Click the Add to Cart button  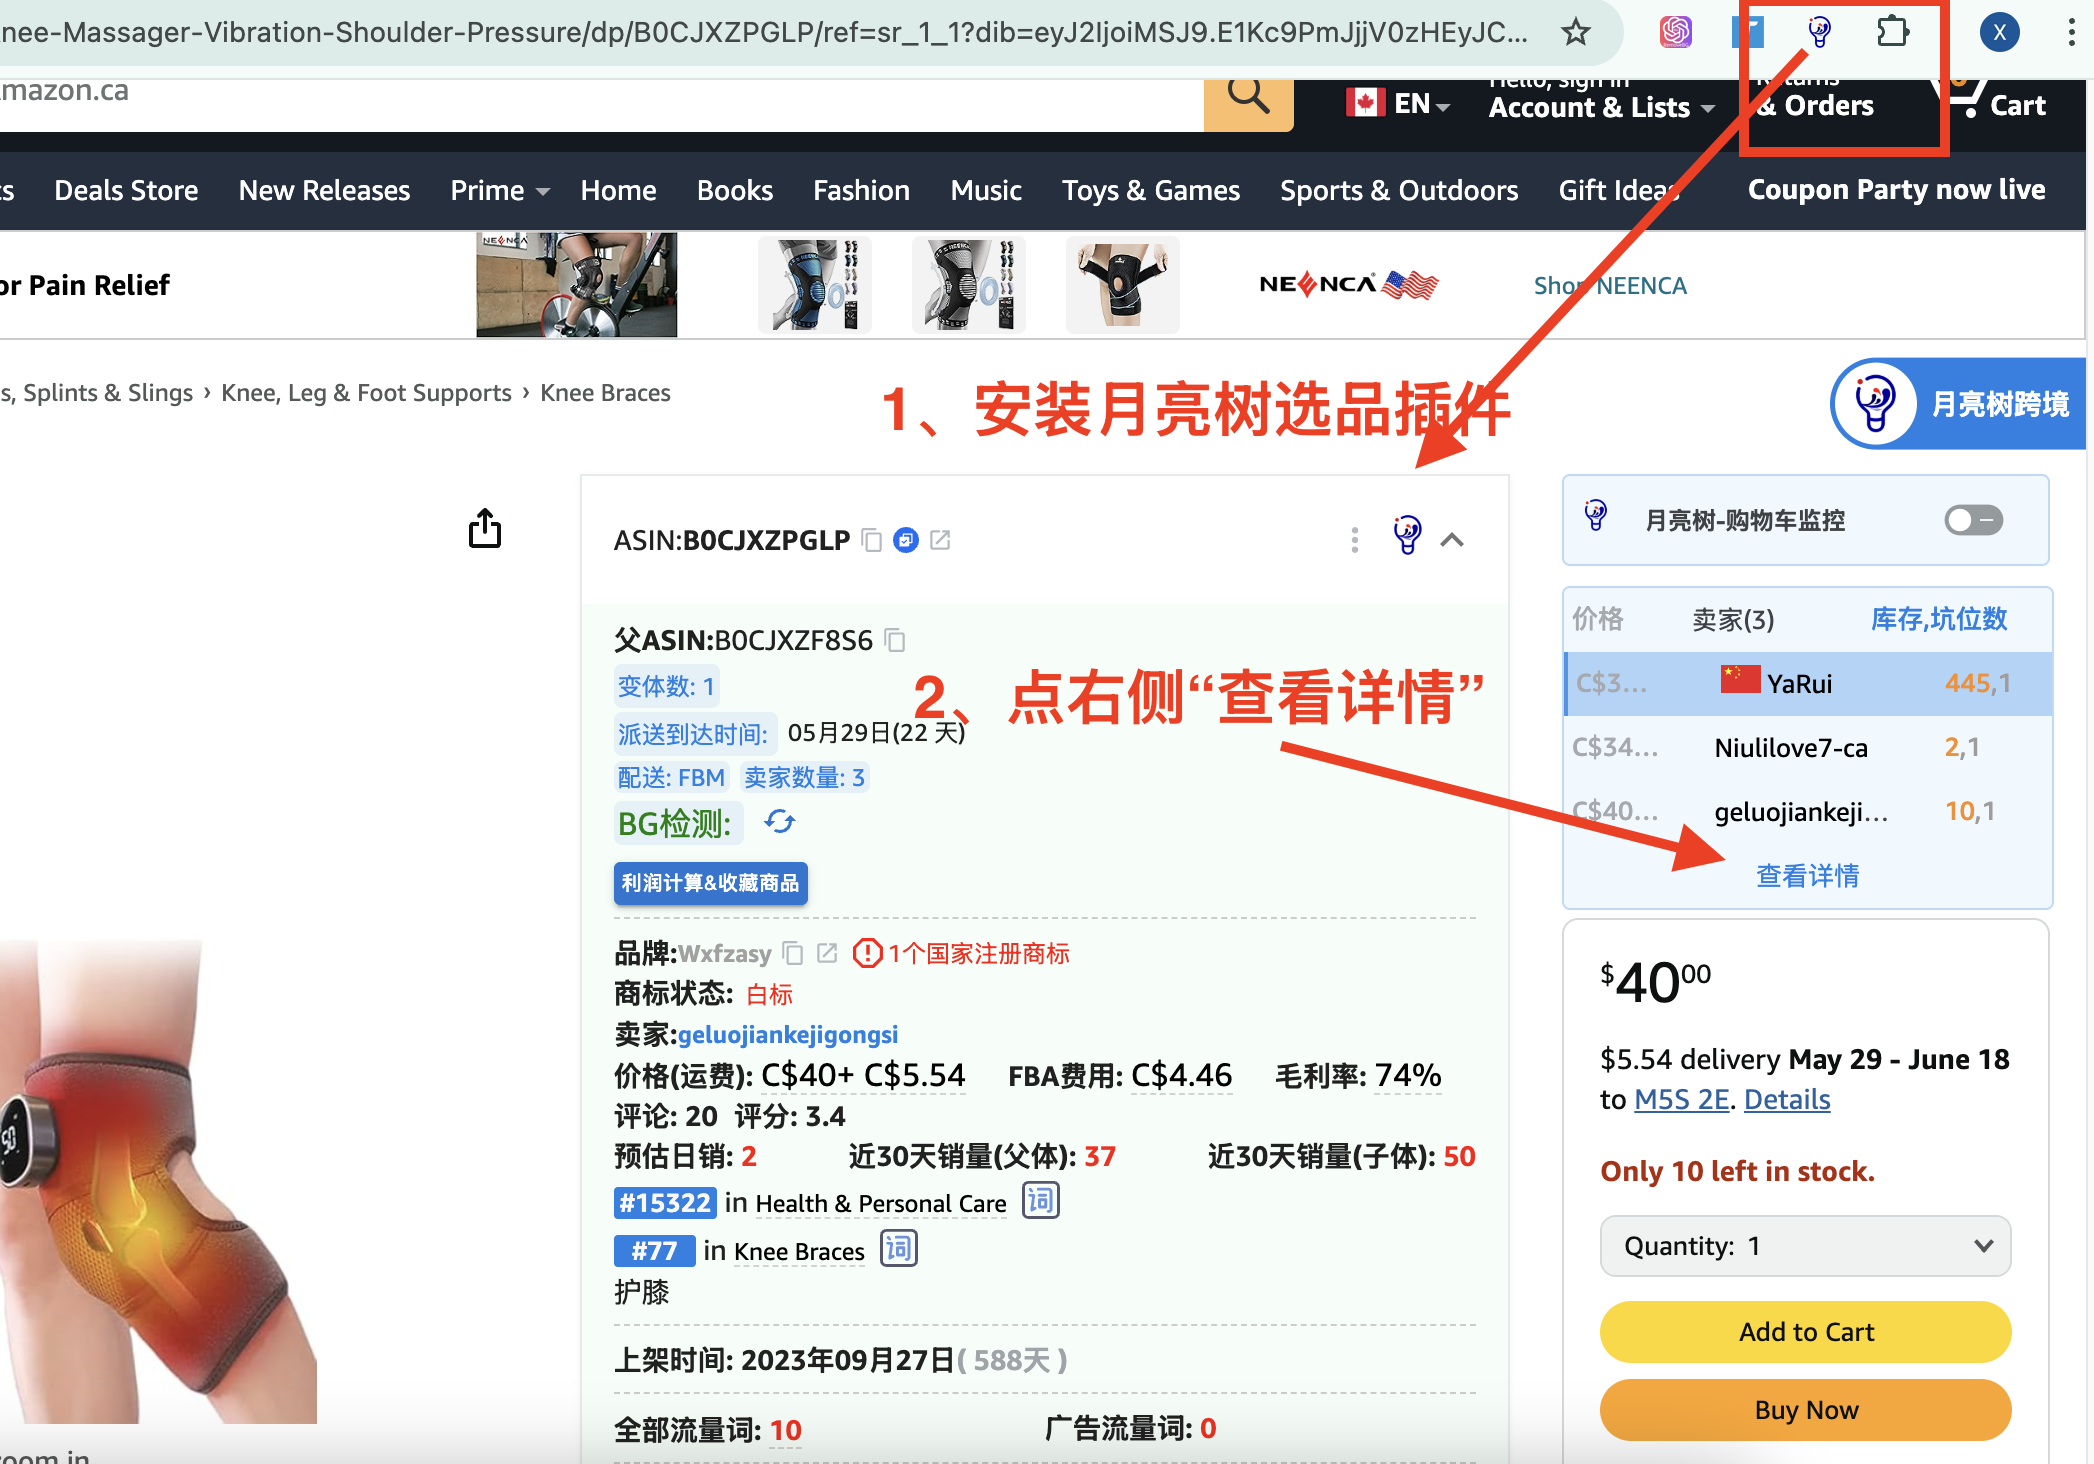pos(1806,1332)
